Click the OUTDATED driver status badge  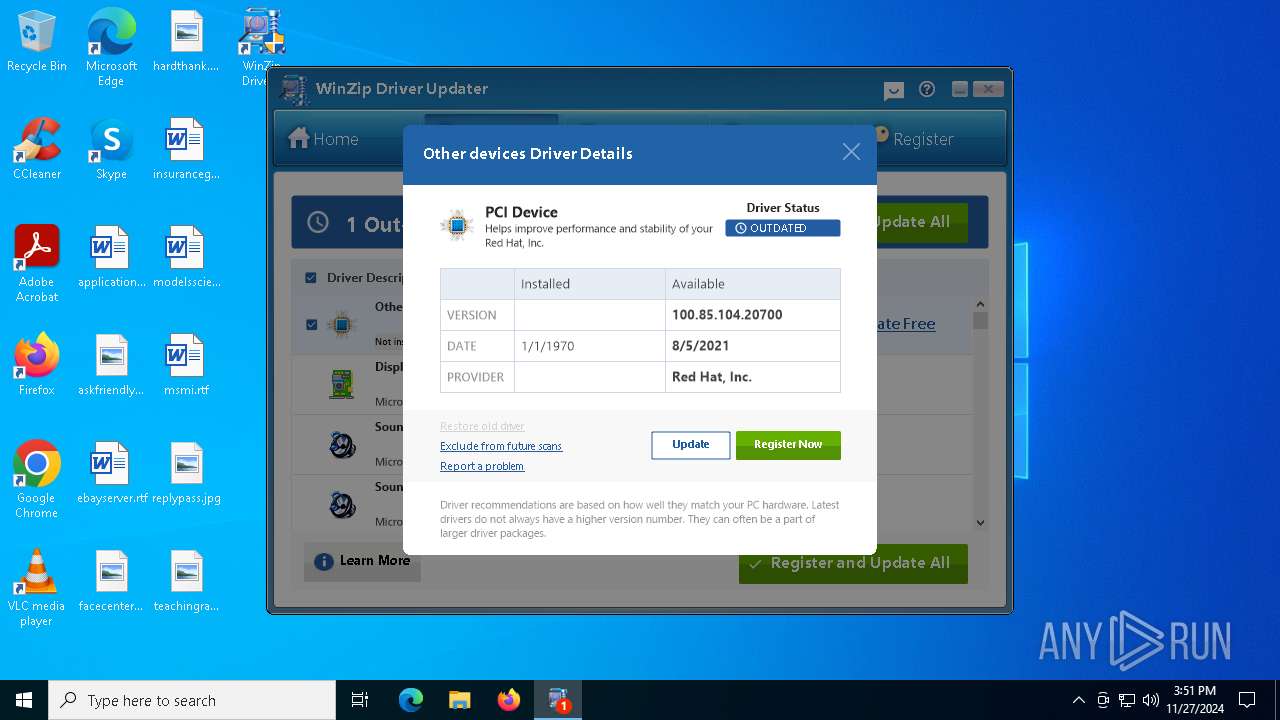pyautogui.click(x=783, y=228)
